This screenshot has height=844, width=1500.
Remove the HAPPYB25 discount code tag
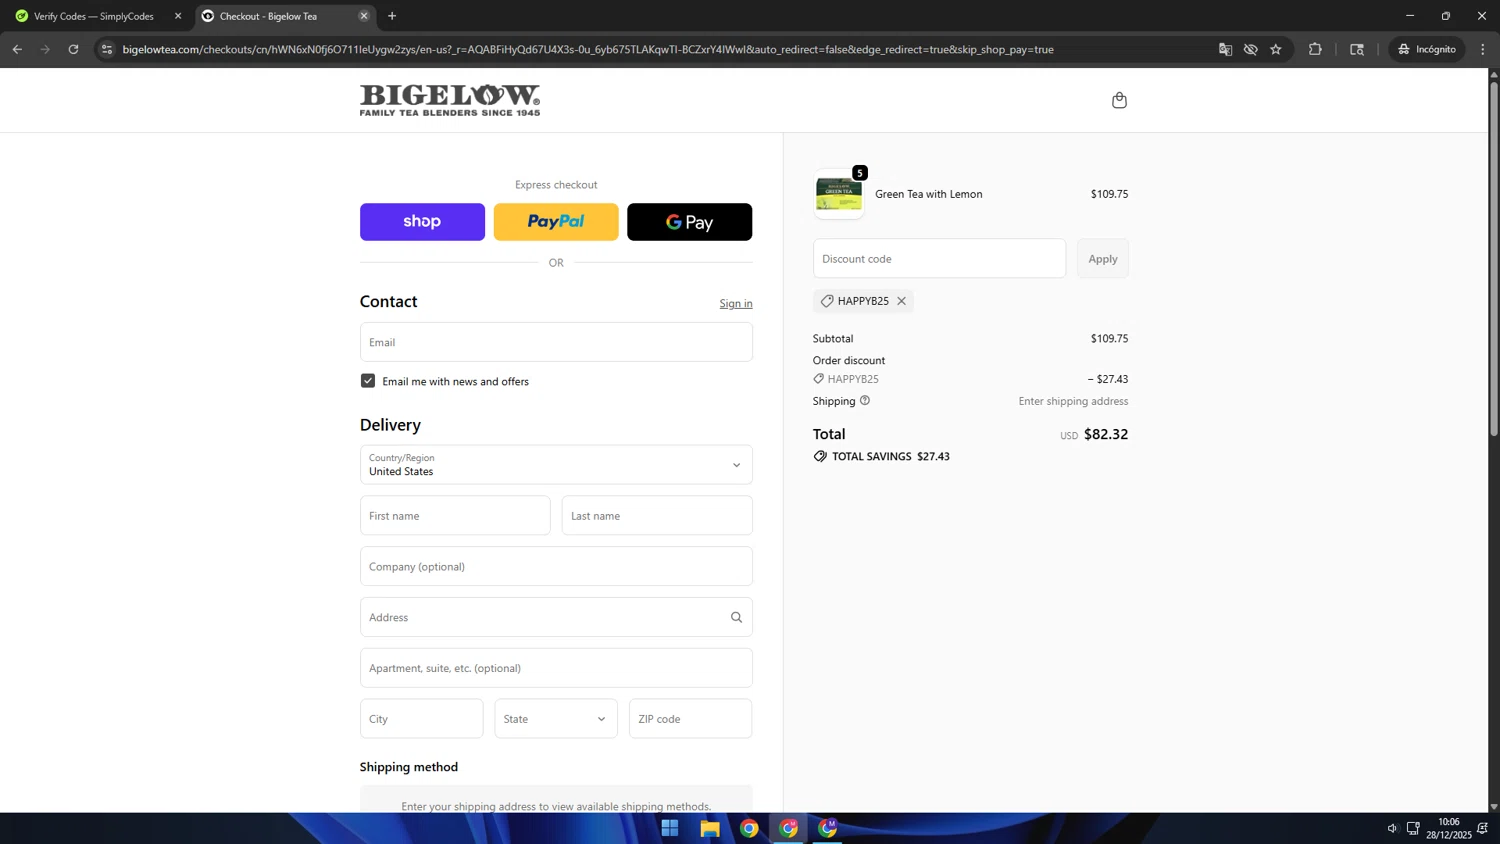pos(901,301)
